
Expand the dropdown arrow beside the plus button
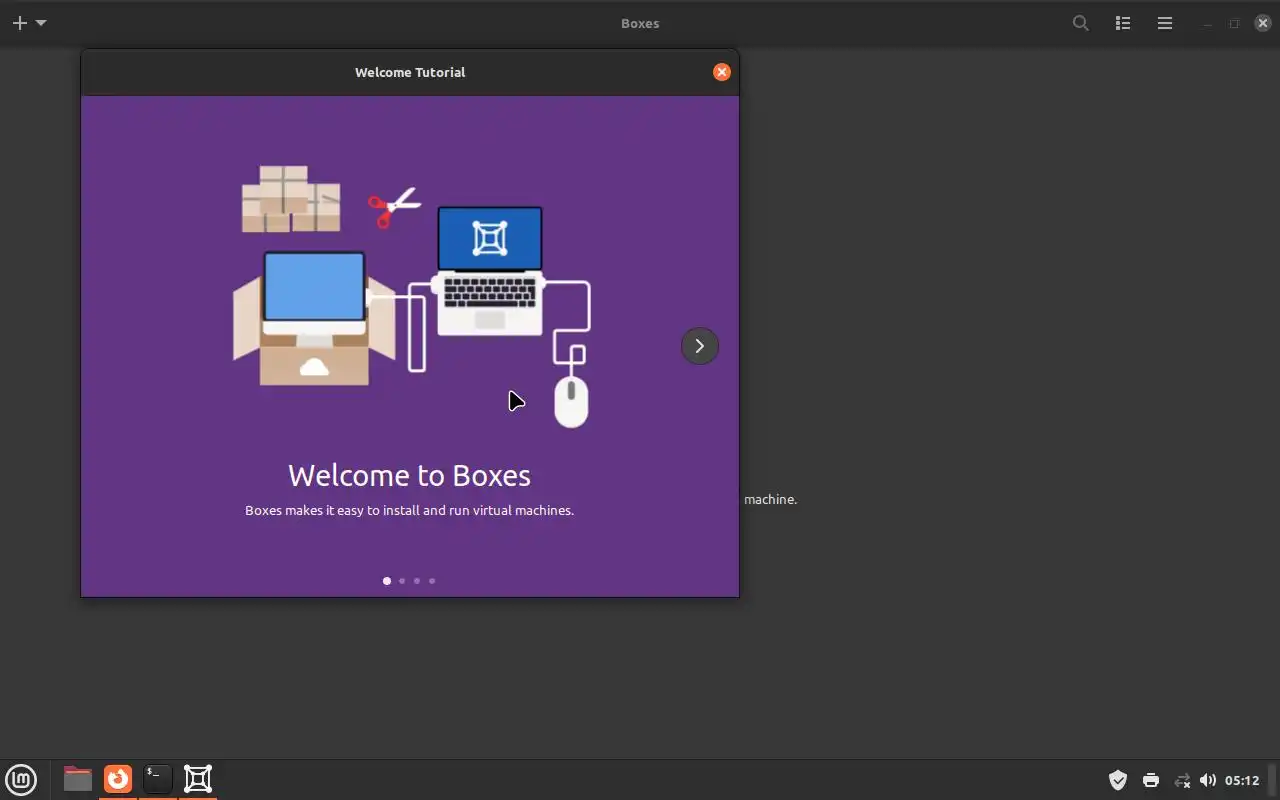point(41,23)
